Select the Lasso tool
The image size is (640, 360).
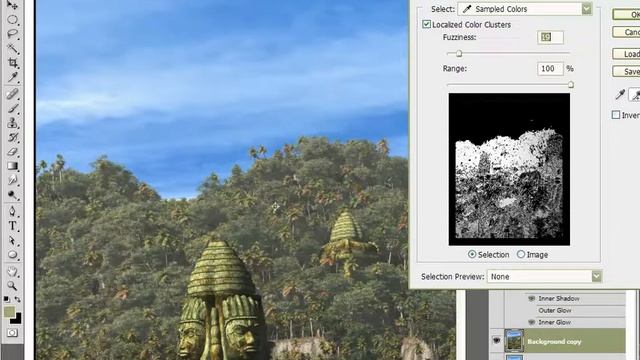click(12, 34)
